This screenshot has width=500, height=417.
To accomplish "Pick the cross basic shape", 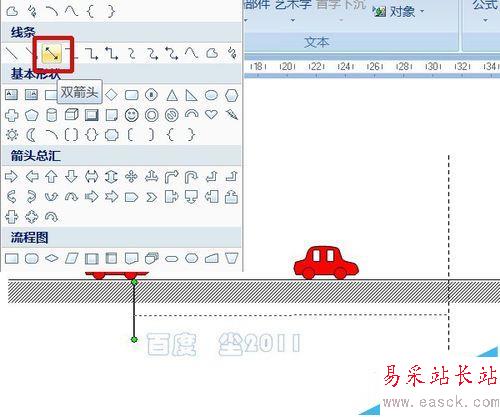I will click(12, 115).
